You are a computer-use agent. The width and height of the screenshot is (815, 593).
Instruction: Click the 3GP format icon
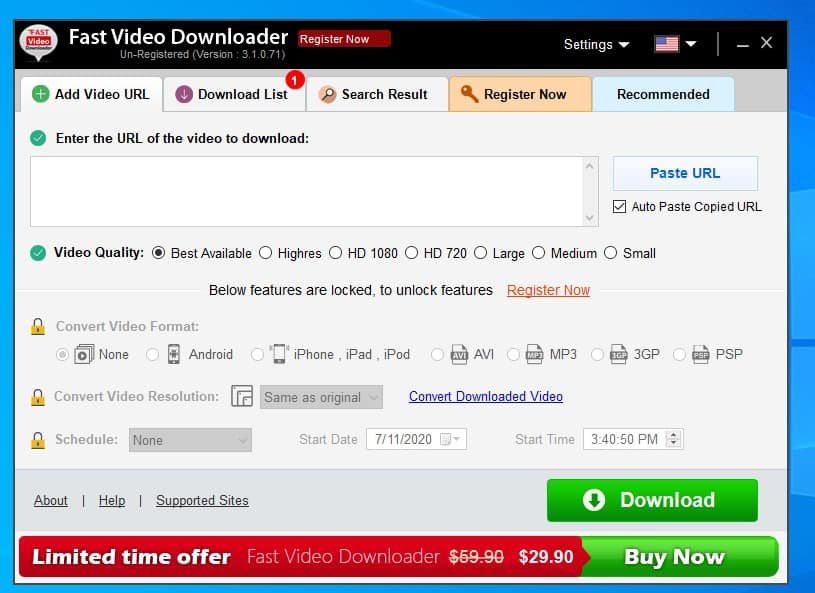pos(619,354)
